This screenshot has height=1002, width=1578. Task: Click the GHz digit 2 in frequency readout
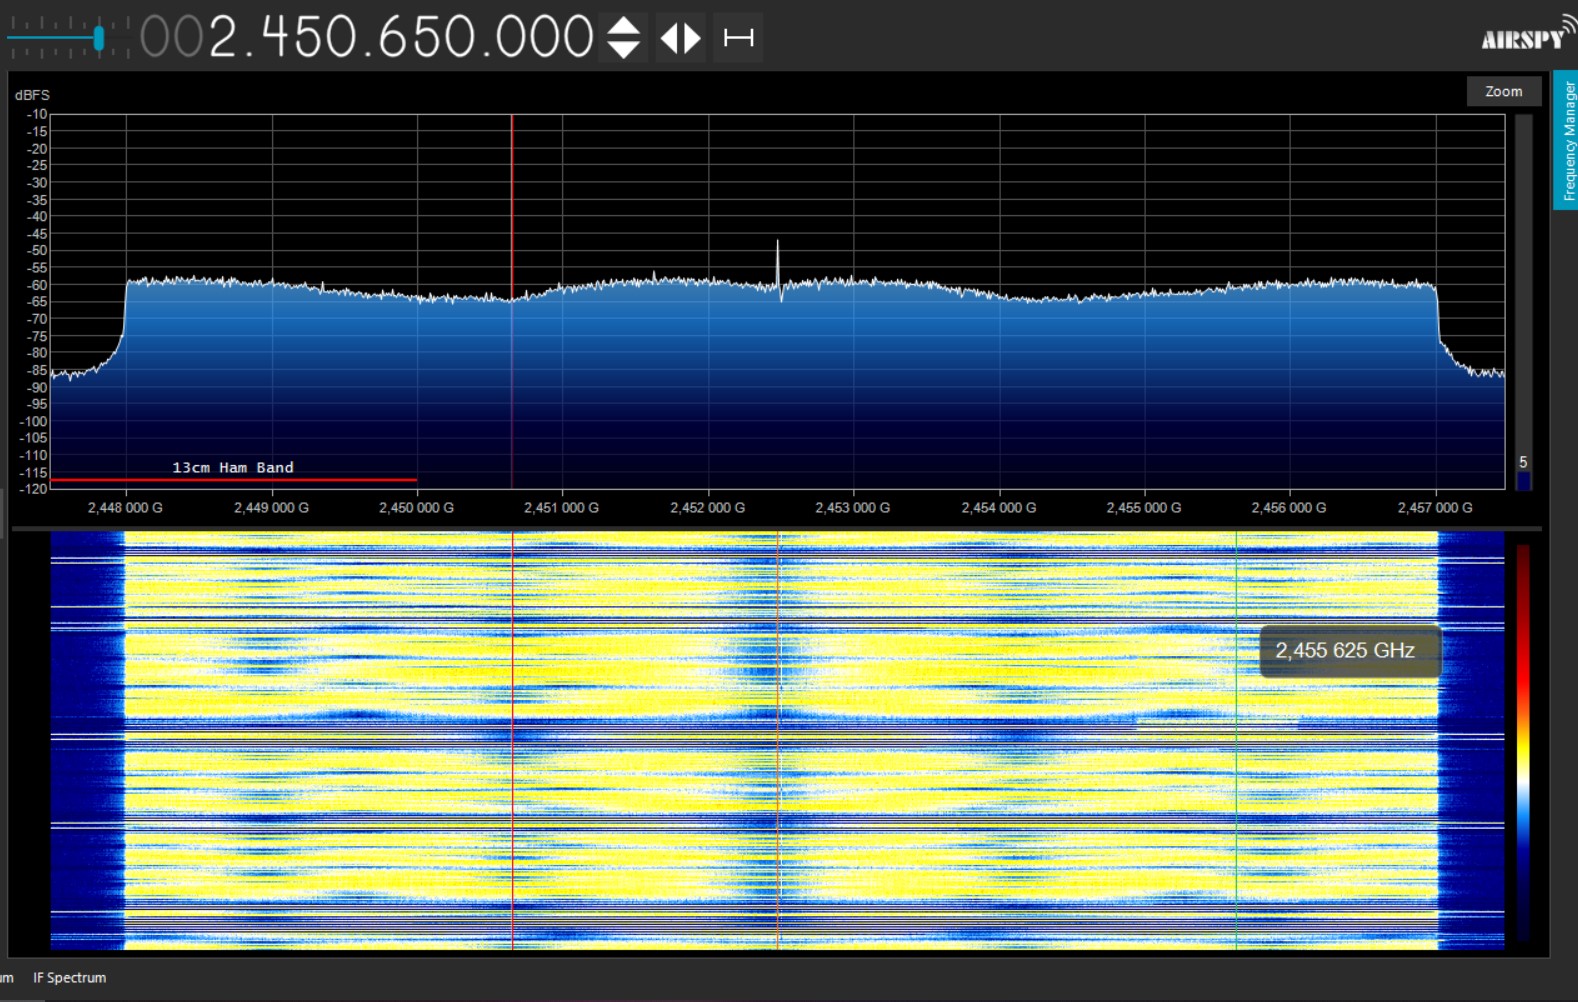click(x=222, y=38)
